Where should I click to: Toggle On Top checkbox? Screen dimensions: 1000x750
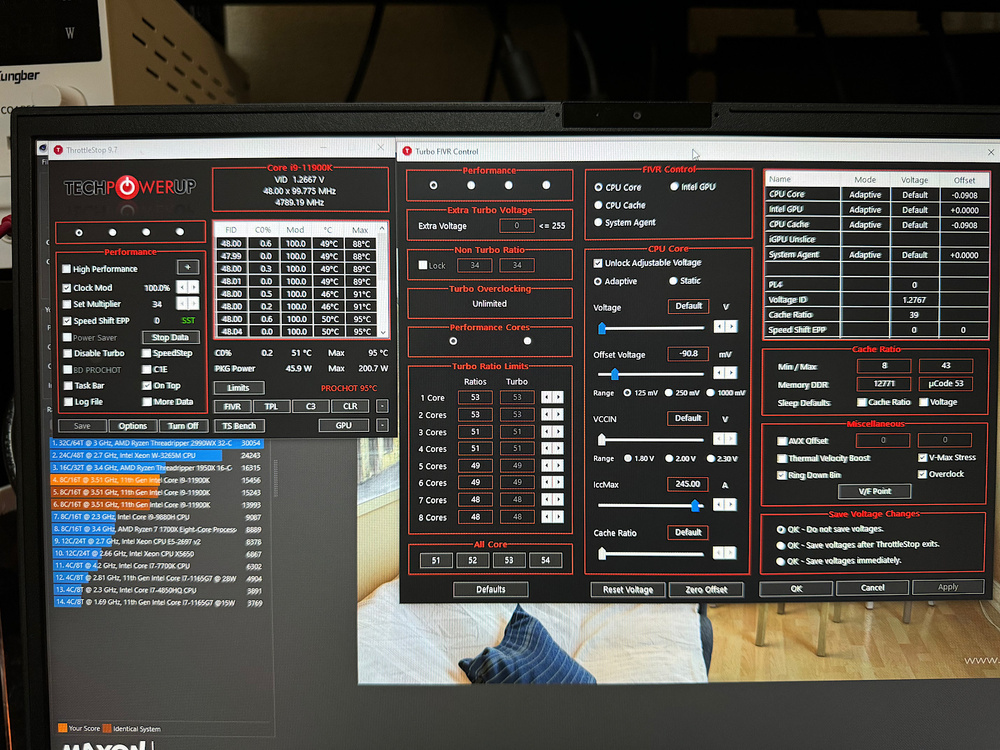click(146, 385)
